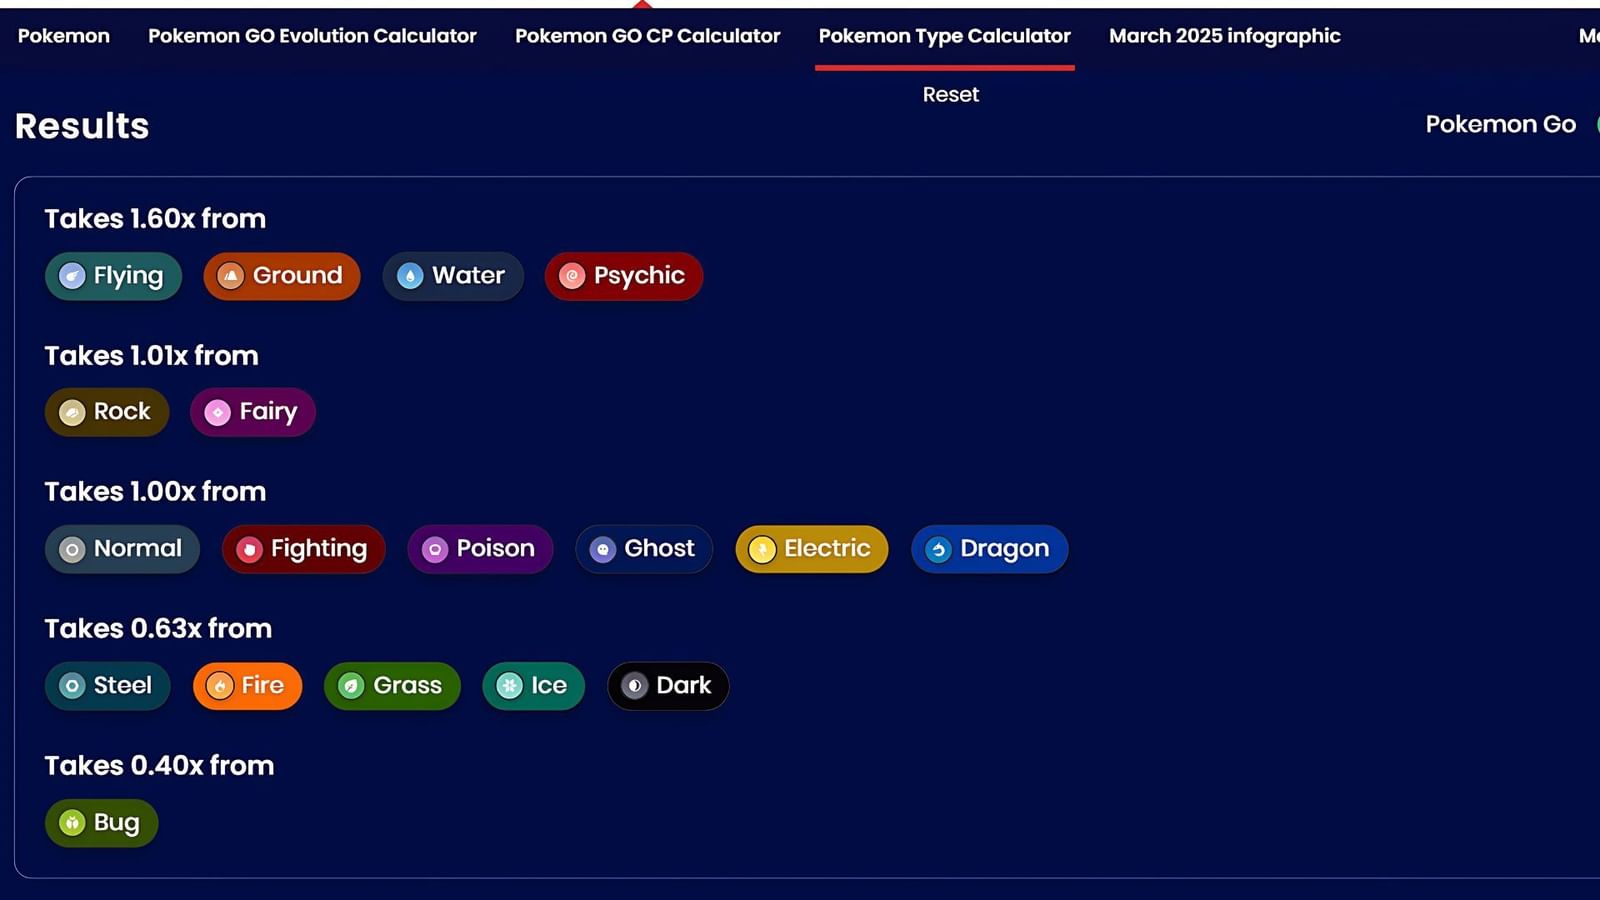Select the Normal type badge

[122, 549]
